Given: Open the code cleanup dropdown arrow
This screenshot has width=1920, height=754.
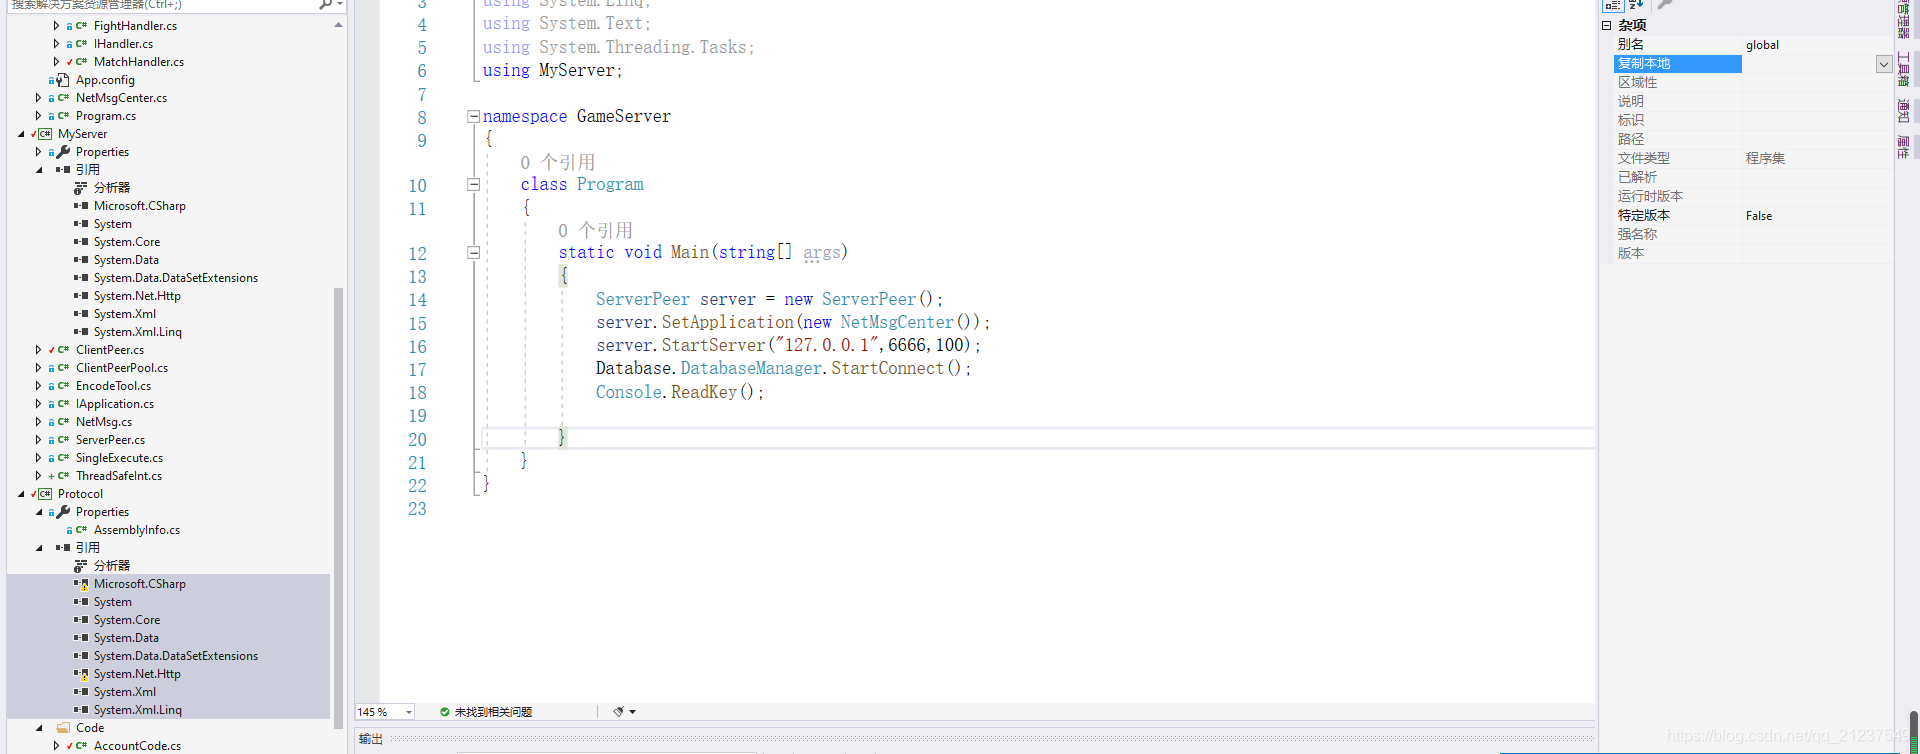Looking at the screenshot, I should click(x=632, y=712).
